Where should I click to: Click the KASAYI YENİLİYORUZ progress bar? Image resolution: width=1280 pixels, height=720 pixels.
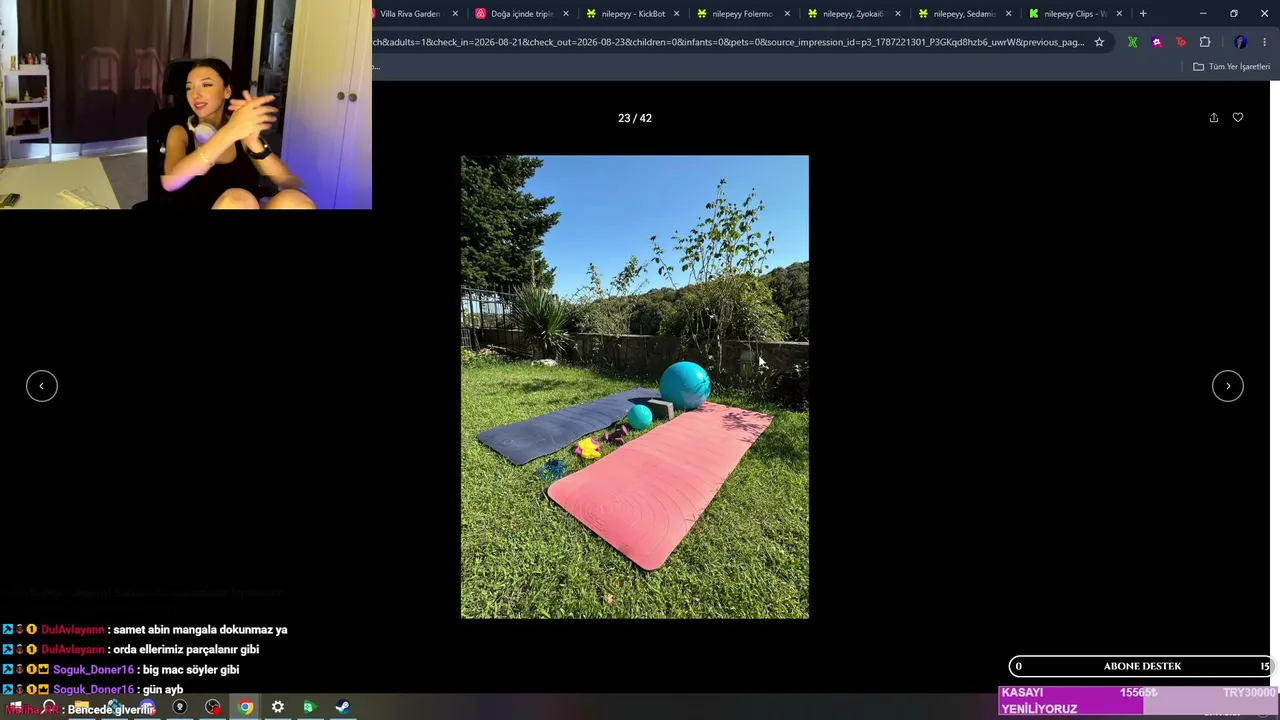tap(1139, 700)
